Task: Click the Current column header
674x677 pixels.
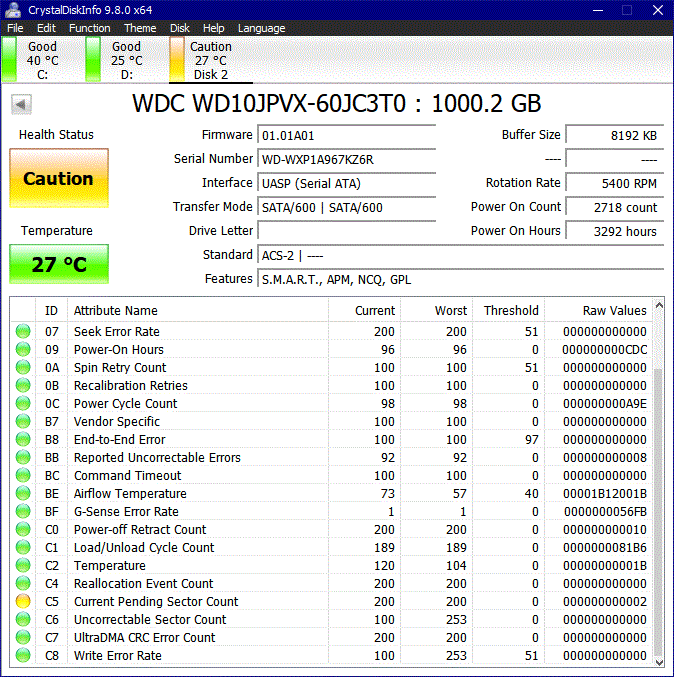Action: 364,310
